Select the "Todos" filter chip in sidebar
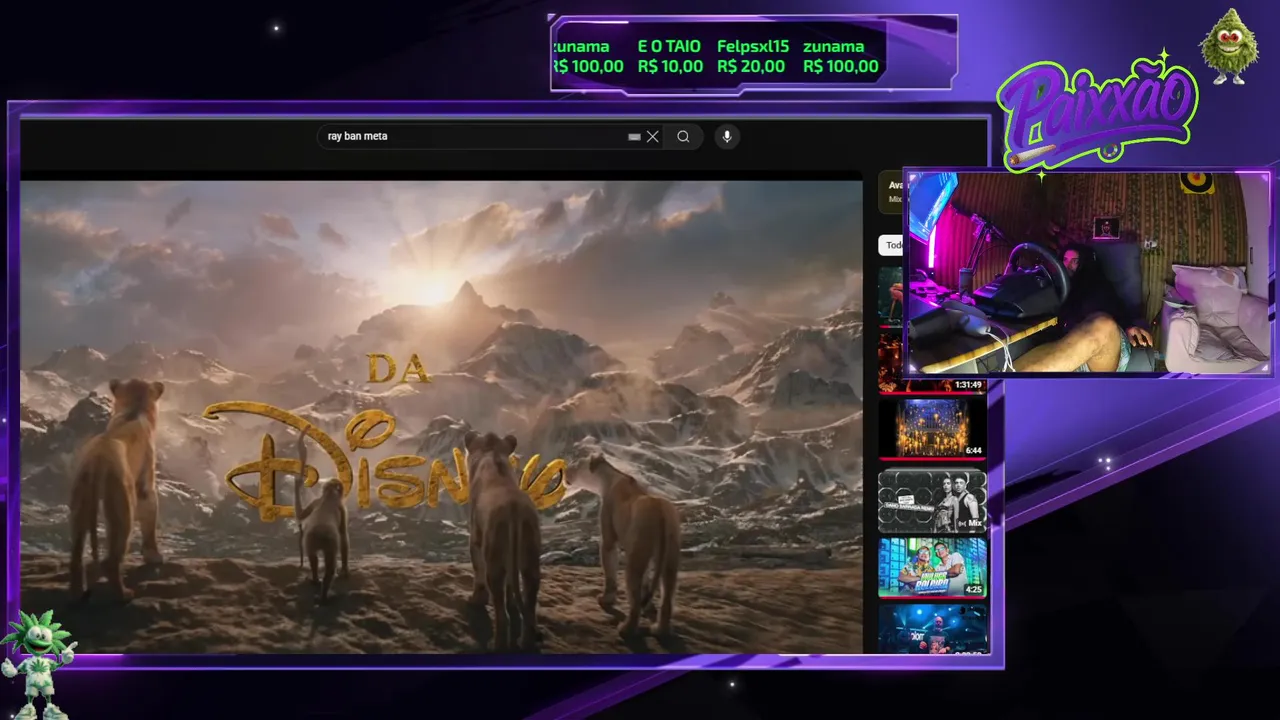 tap(892, 245)
